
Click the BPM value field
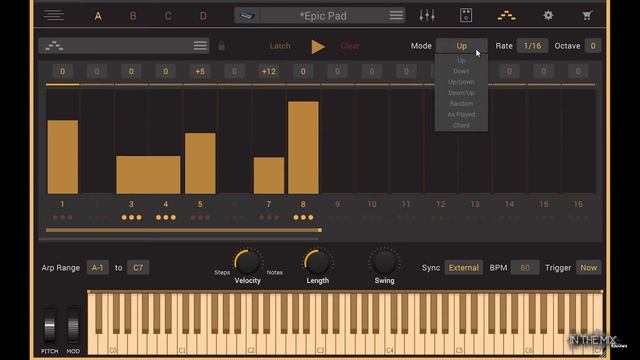coord(525,268)
